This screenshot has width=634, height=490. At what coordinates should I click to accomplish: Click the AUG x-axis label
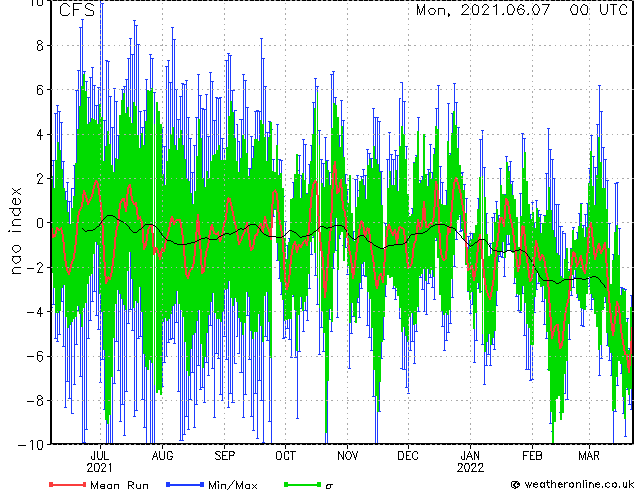pyautogui.click(x=163, y=456)
